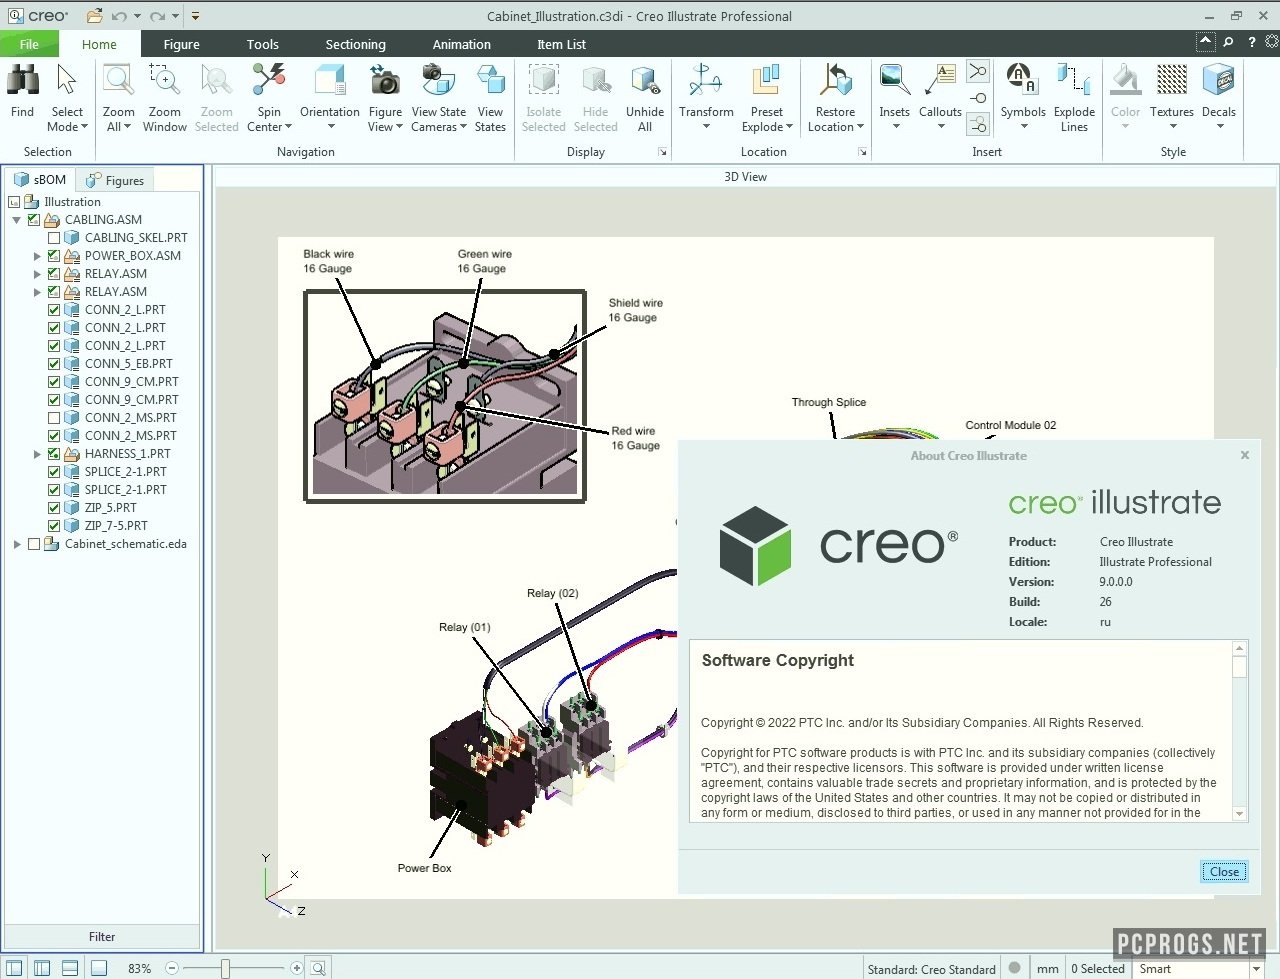Open the Symbols tool
The image size is (1280, 979).
click(1022, 81)
